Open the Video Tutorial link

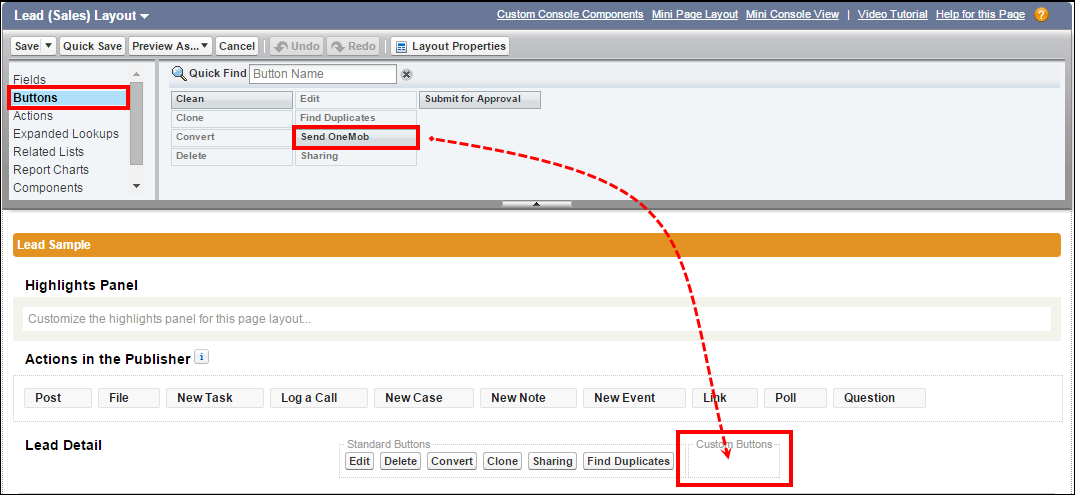pyautogui.click(x=893, y=14)
